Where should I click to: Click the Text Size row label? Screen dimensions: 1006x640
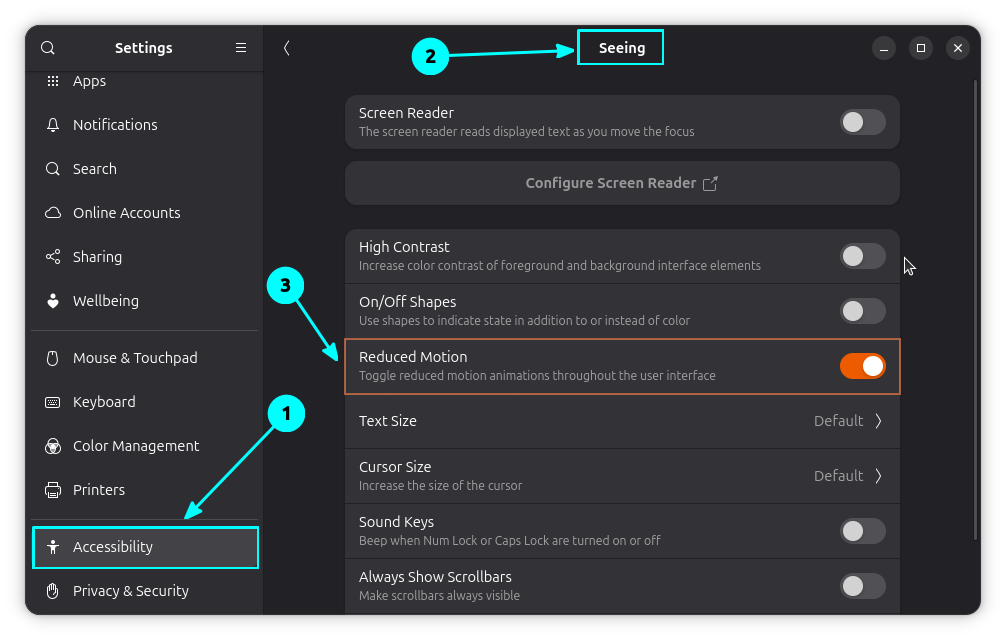pos(388,421)
